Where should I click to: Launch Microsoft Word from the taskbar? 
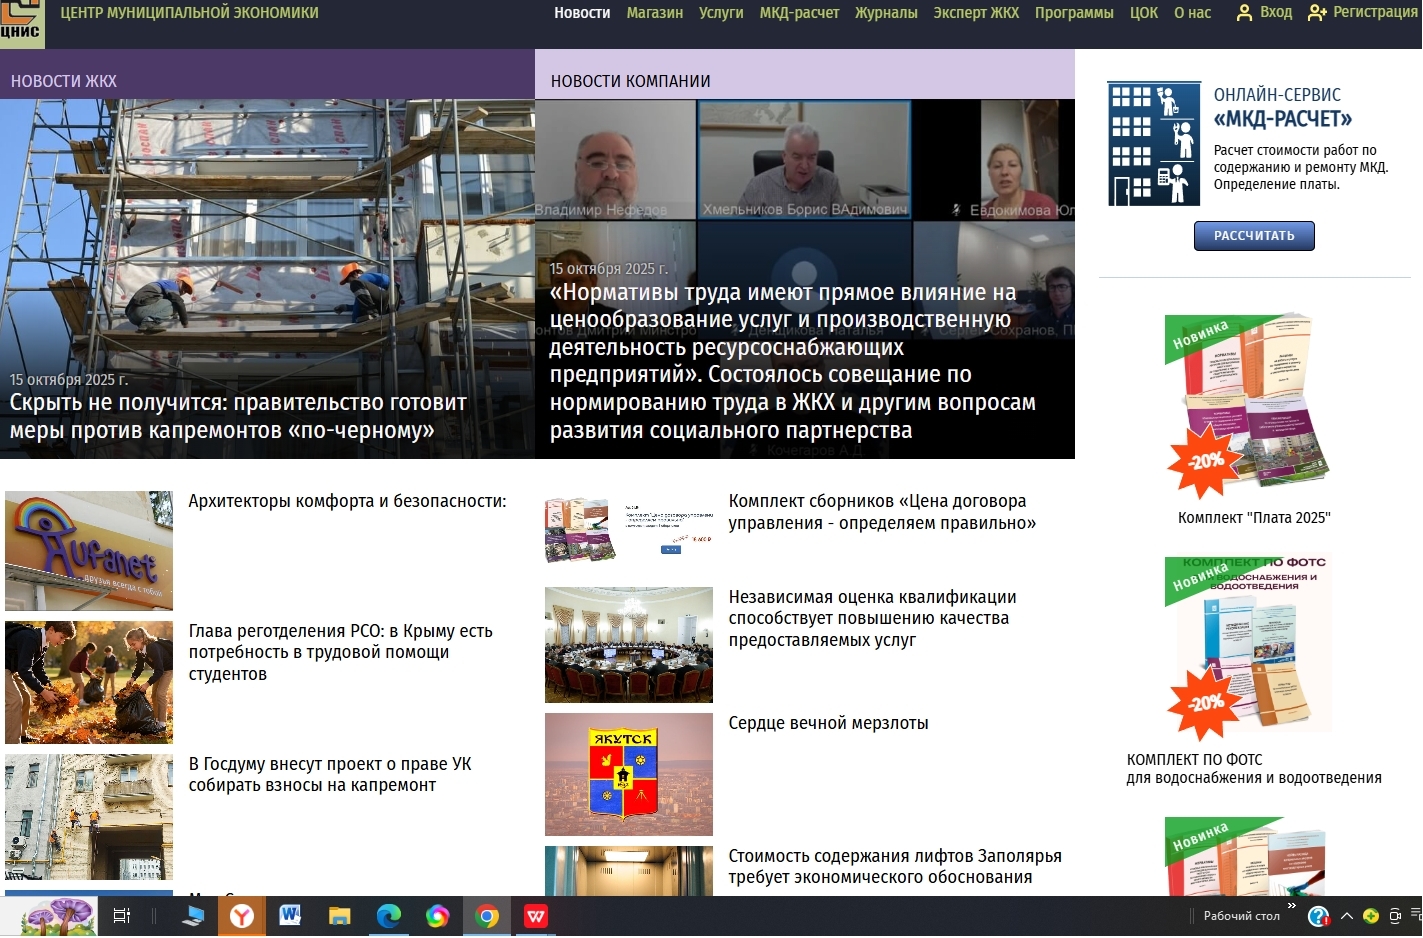[290, 916]
